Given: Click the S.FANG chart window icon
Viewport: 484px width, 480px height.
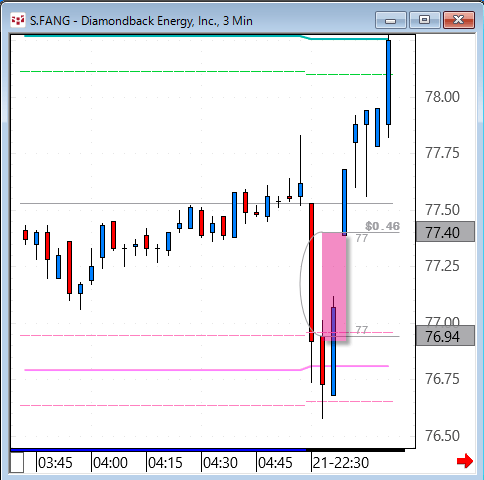Looking at the screenshot, I should point(18,21).
